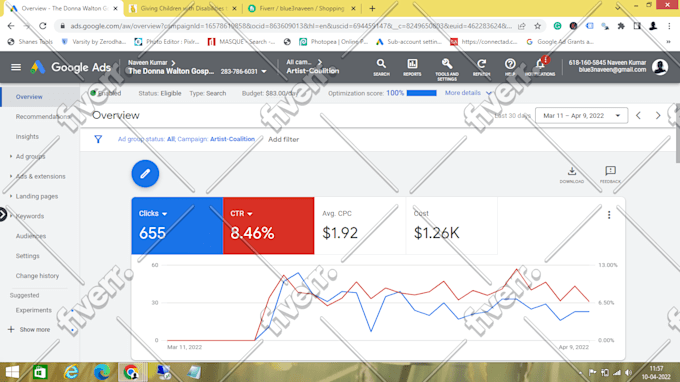Download the overview report

pos(572,175)
